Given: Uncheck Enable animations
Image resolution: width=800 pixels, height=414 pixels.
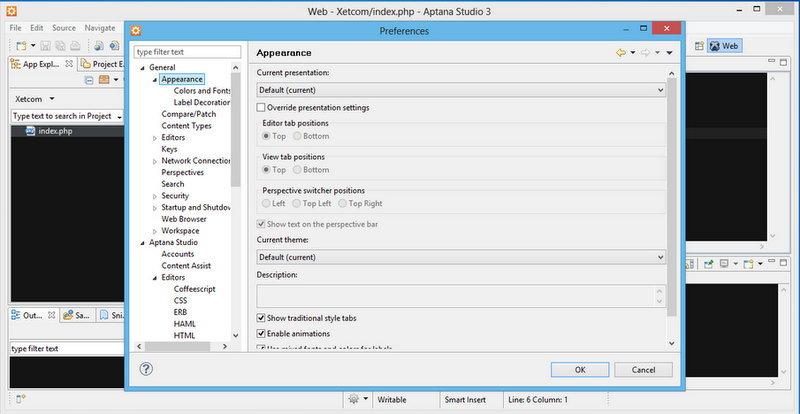Looking at the screenshot, I should [261, 333].
